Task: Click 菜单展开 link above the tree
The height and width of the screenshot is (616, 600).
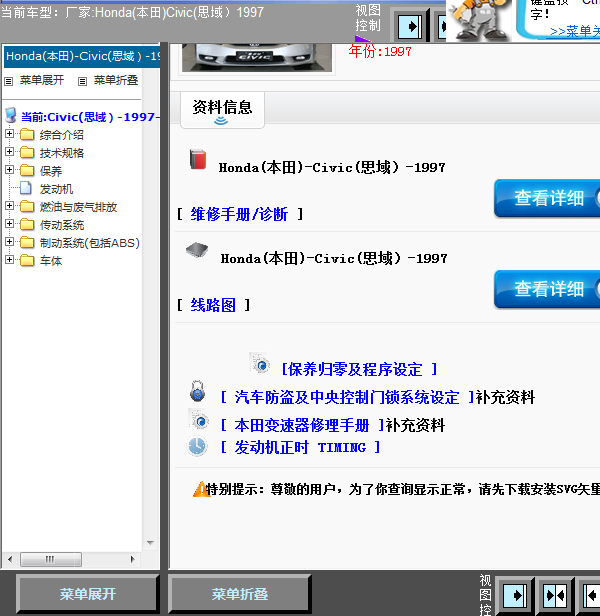Action: click(x=42, y=80)
